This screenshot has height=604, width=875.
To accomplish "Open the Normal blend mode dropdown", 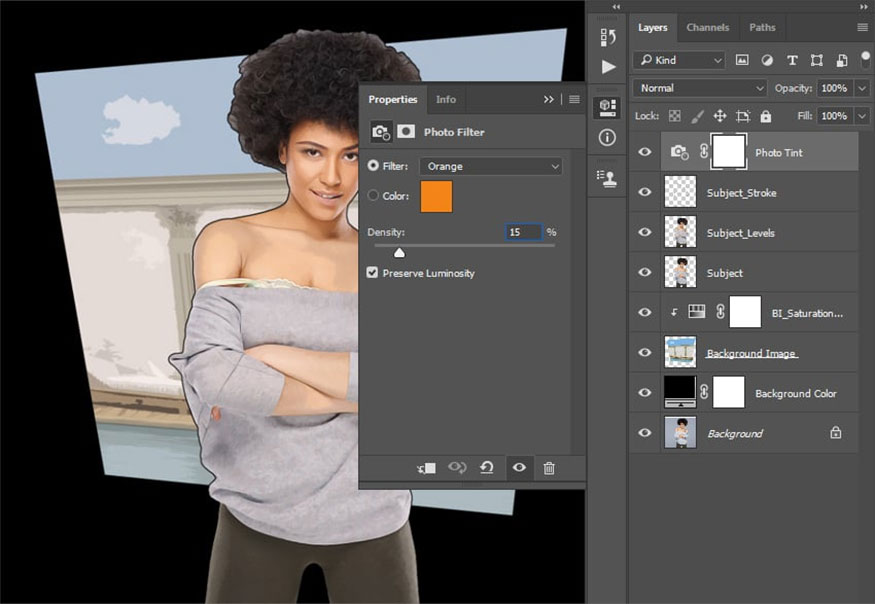I will 701,88.
